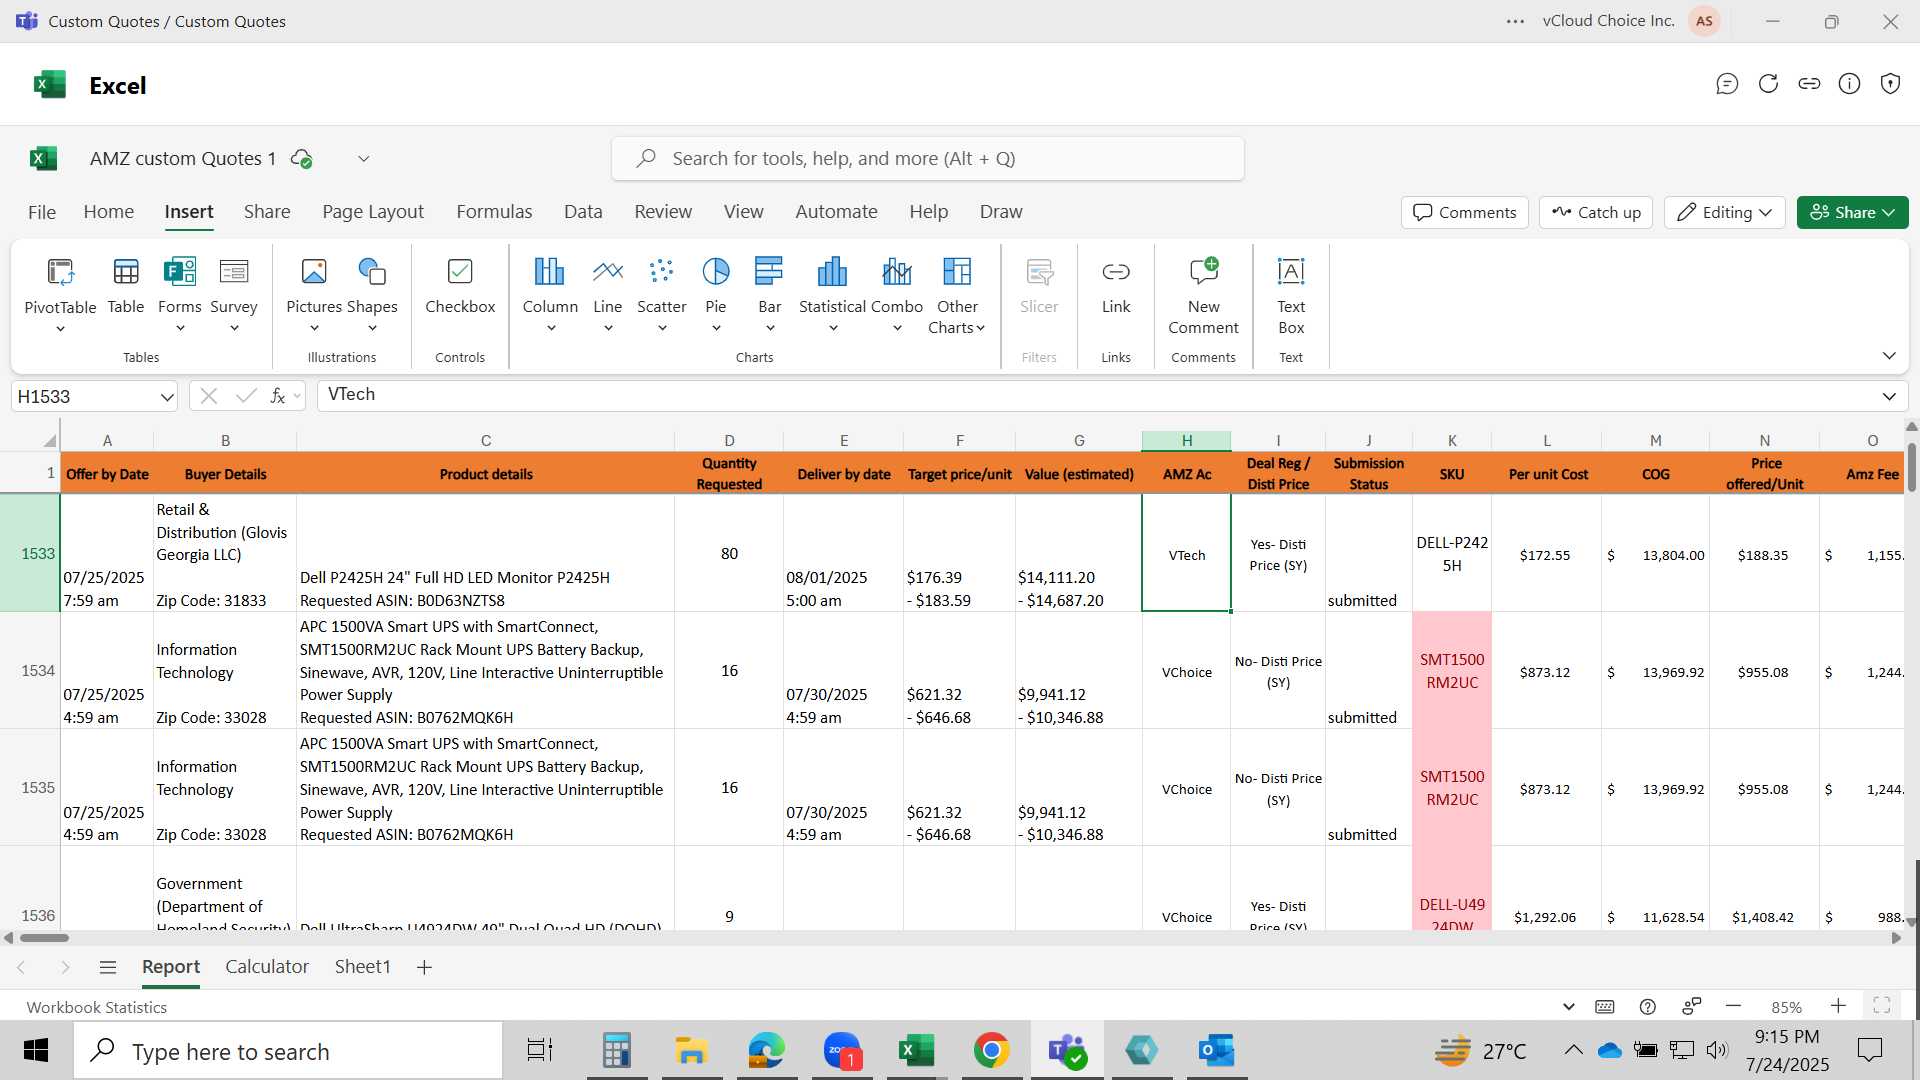Open the Page Layout tab
The width and height of the screenshot is (1920, 1080).
pyautogui.click(x=373, y=212)
